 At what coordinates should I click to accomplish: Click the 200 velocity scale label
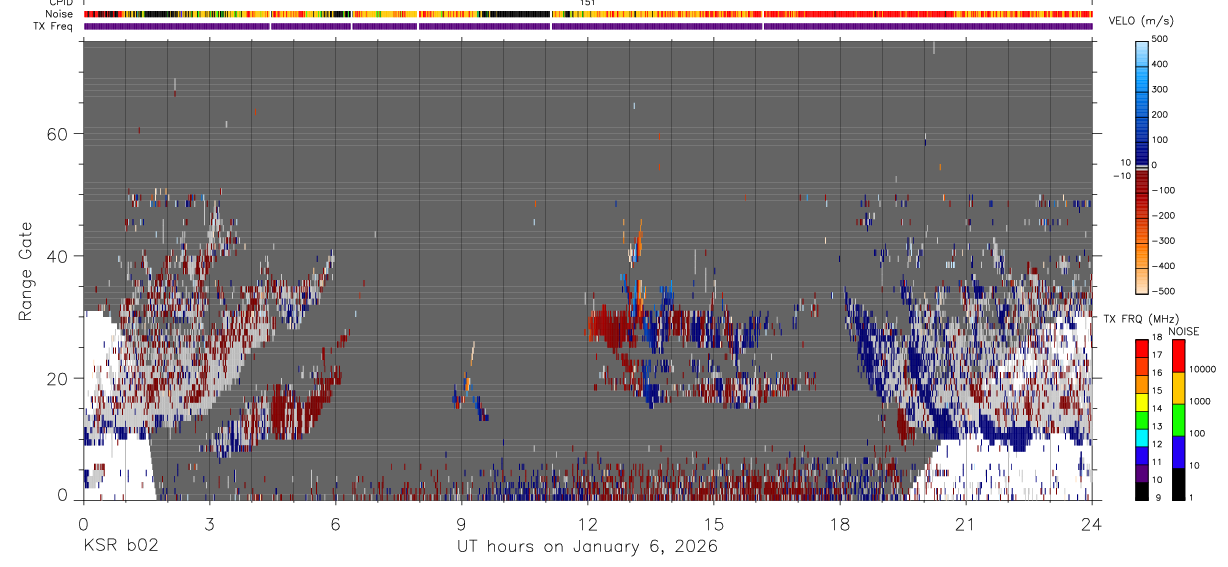pyautogui.click(x=1161, y=114)
